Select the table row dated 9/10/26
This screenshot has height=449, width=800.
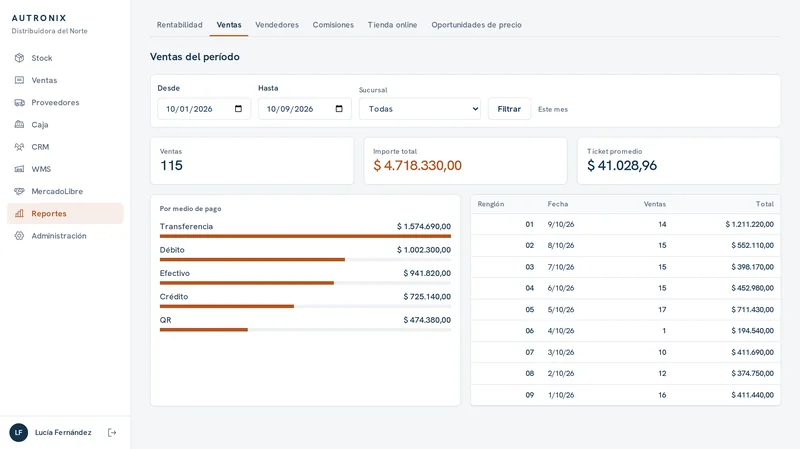pyautogui.click(x=626, y=224)
